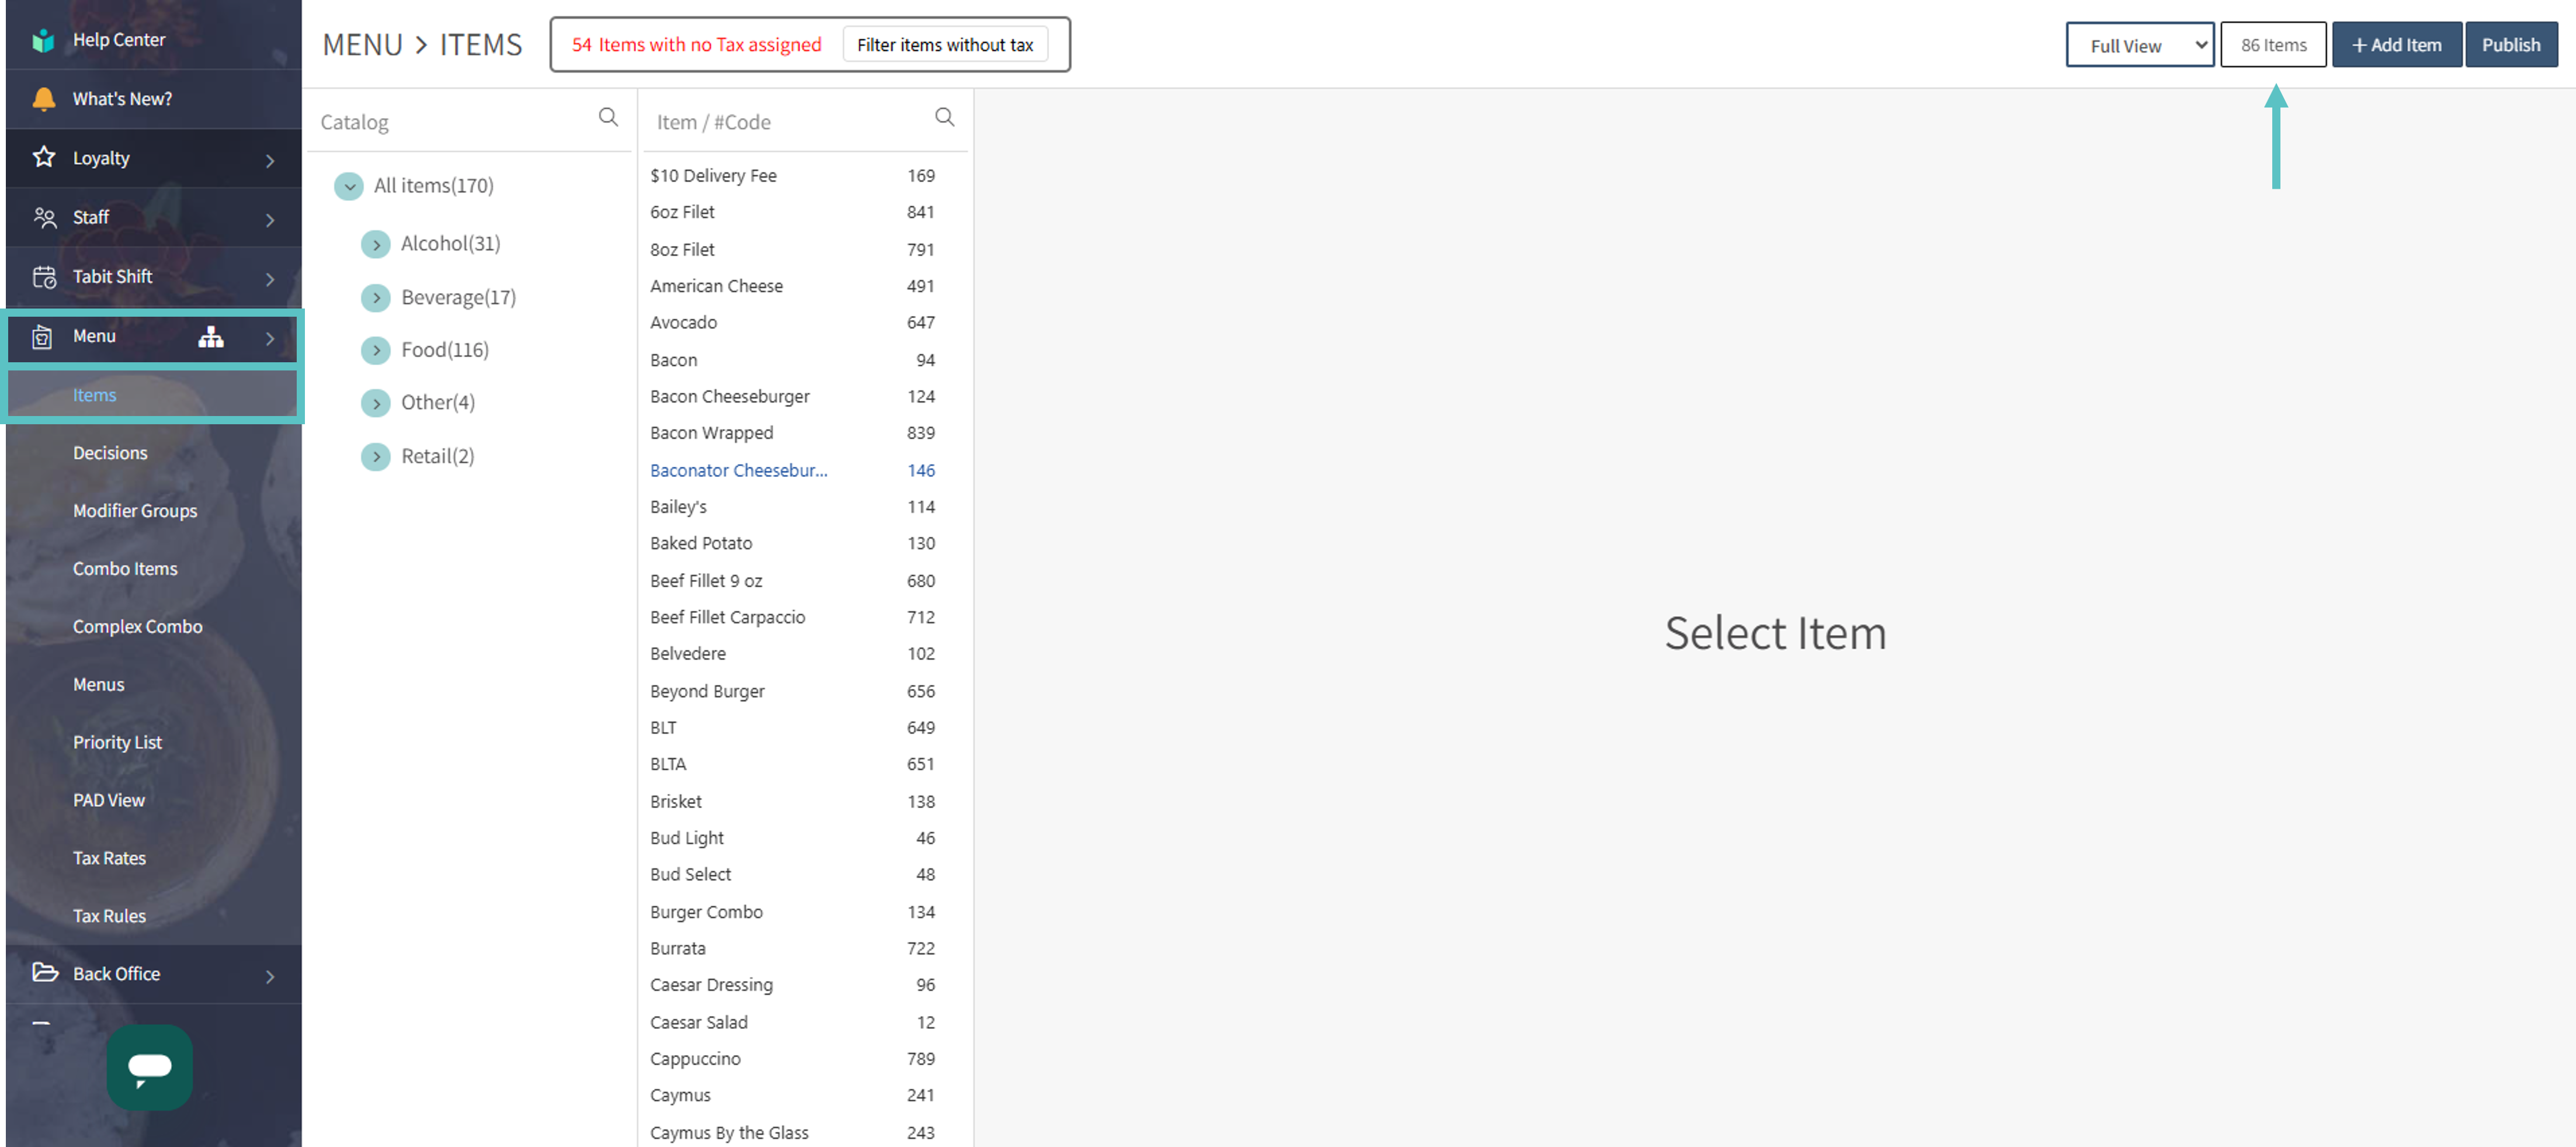Click the Item/#Code search magnifier icon

point(944,118)
